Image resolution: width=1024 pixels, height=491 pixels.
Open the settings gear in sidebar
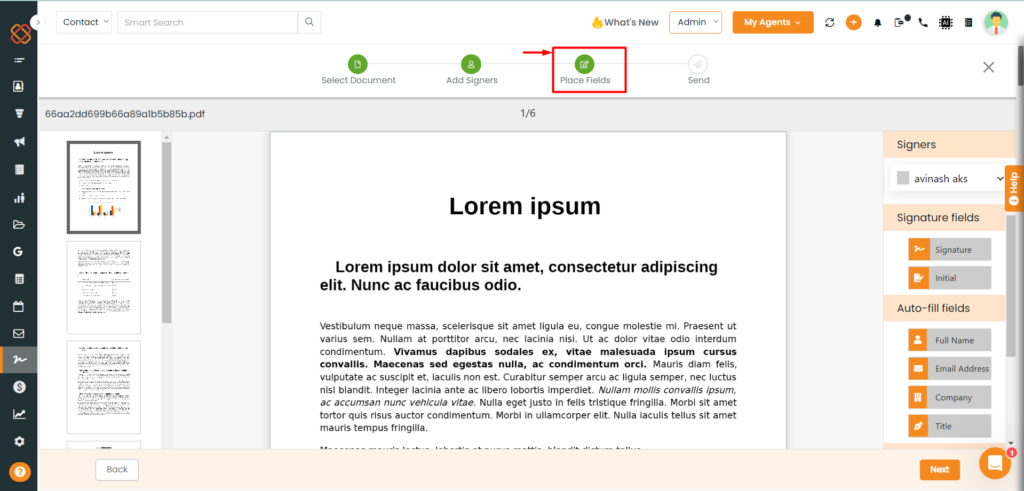click(x=19, y=441)
